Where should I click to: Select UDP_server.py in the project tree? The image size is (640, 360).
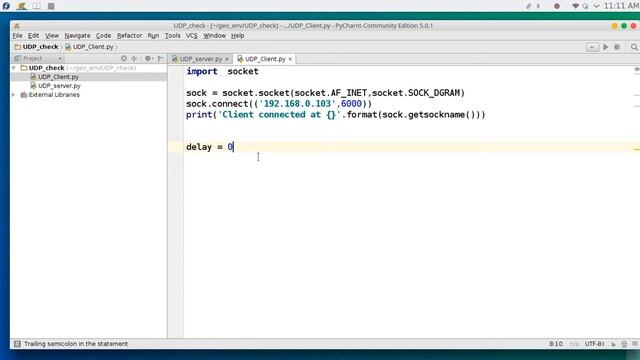click(59, 86)
